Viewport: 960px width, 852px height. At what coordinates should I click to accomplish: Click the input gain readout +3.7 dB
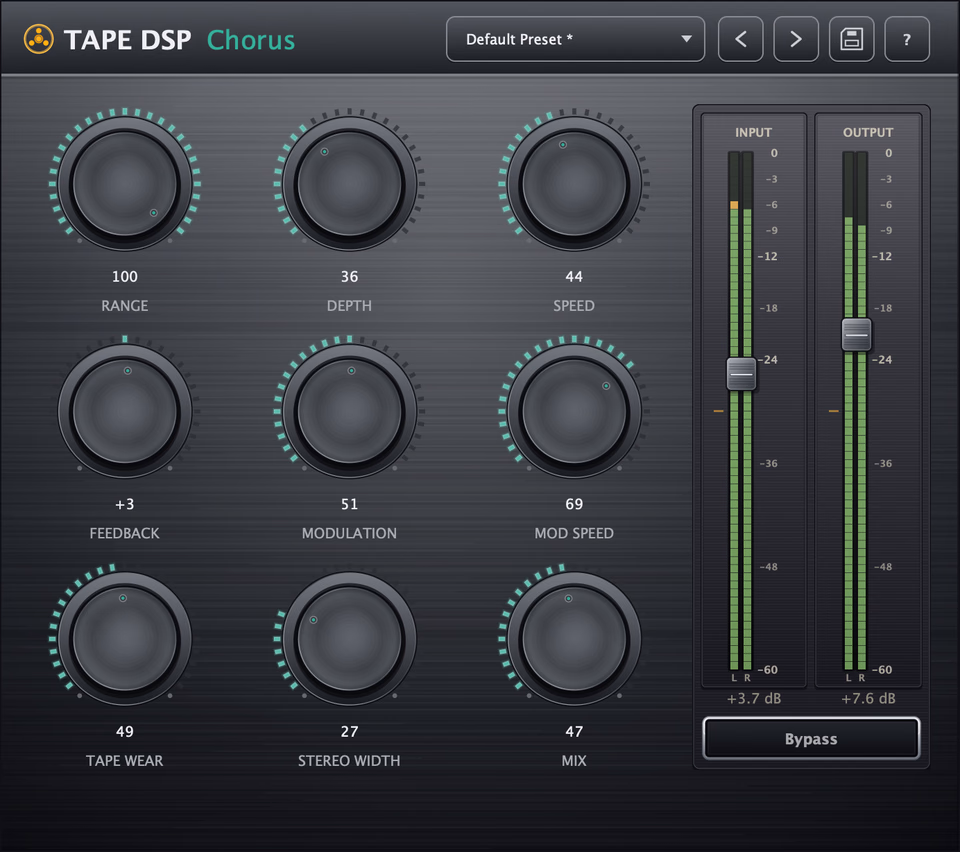point(754,698)
